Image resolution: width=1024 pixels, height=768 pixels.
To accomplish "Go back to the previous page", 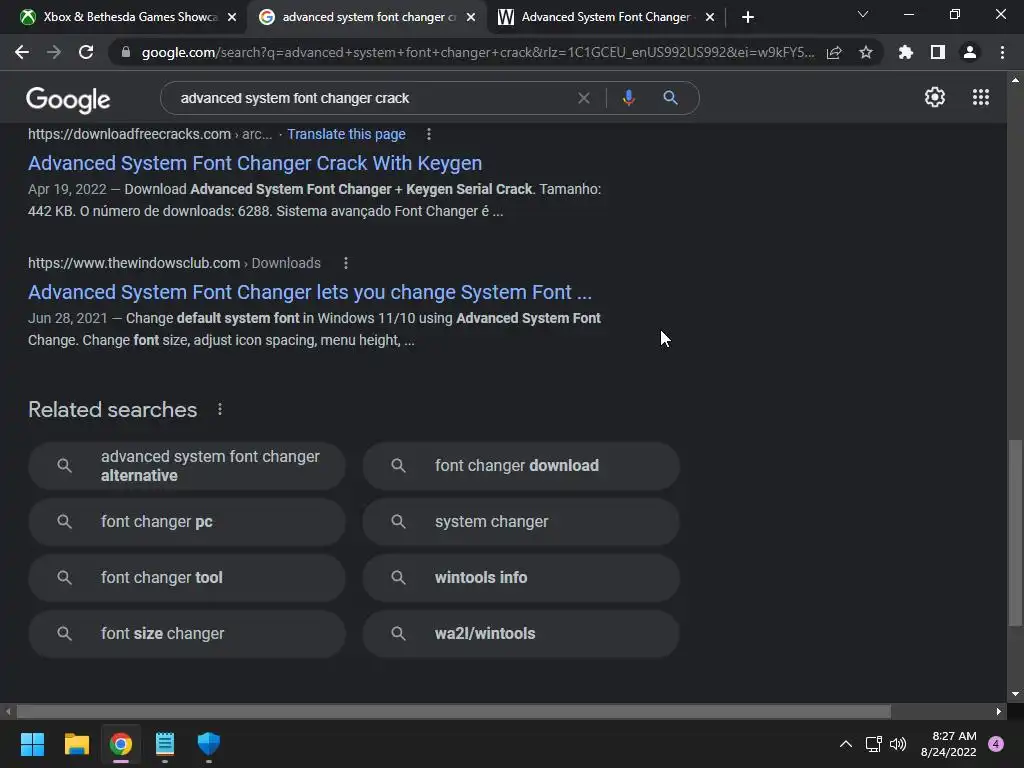I will [22, 52].
